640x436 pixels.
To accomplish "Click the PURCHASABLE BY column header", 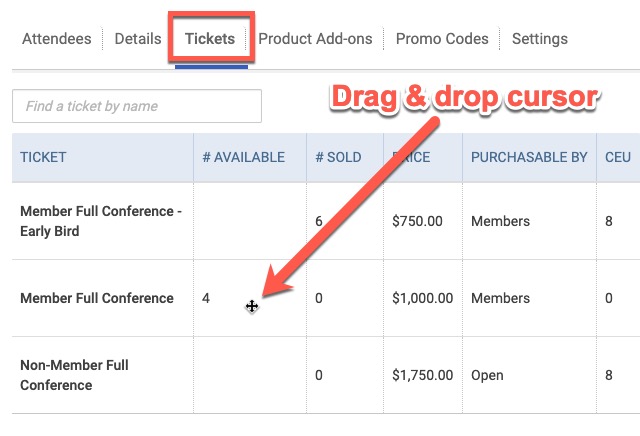I will pos(529,157).
